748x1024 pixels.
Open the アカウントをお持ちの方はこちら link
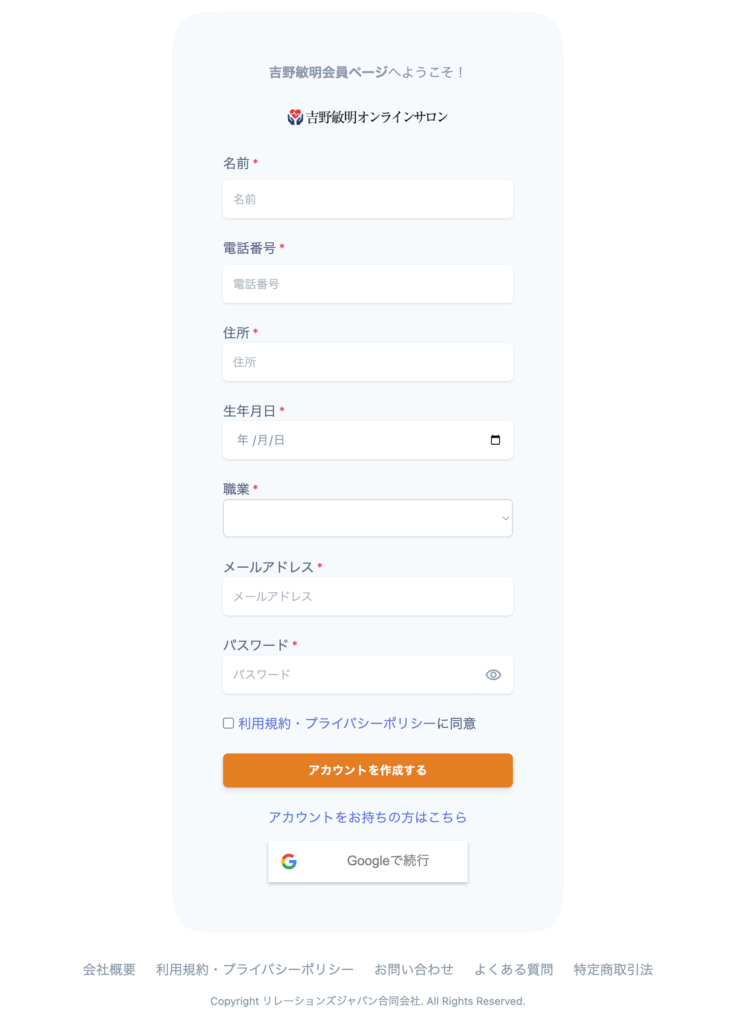pyautogui.click(x=367, y=817)
